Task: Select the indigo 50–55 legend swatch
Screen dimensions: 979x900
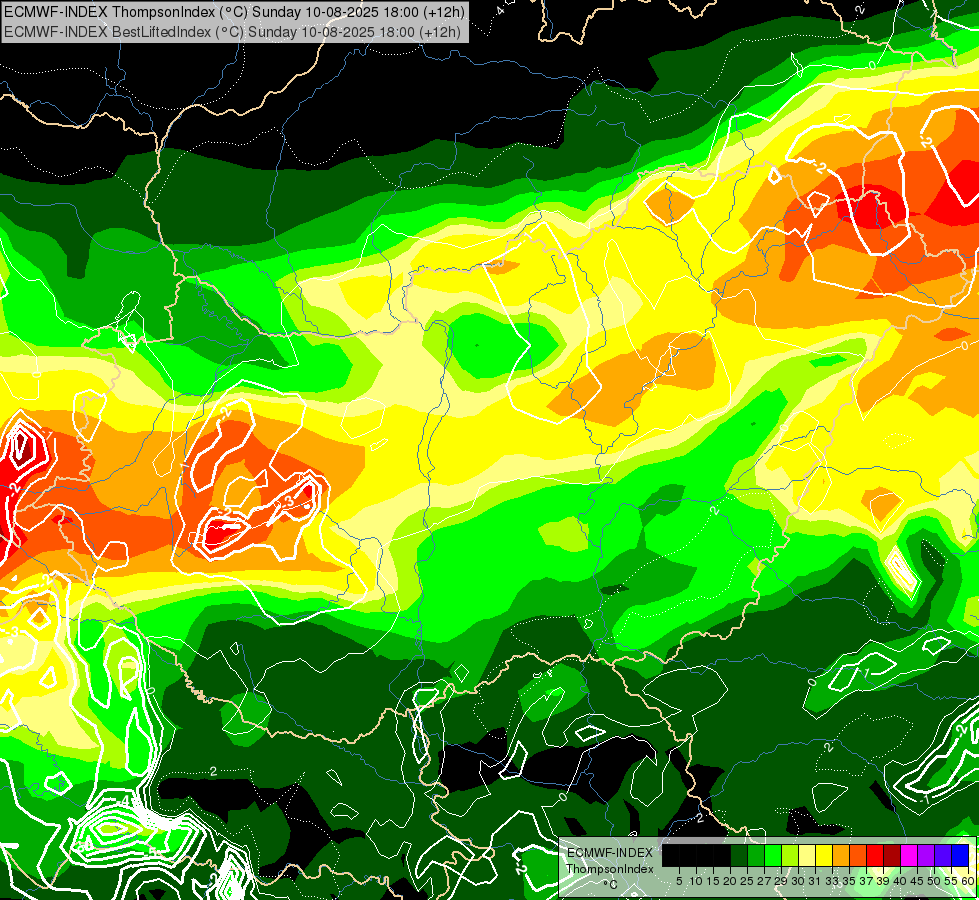Action: [x=943, y=855]
